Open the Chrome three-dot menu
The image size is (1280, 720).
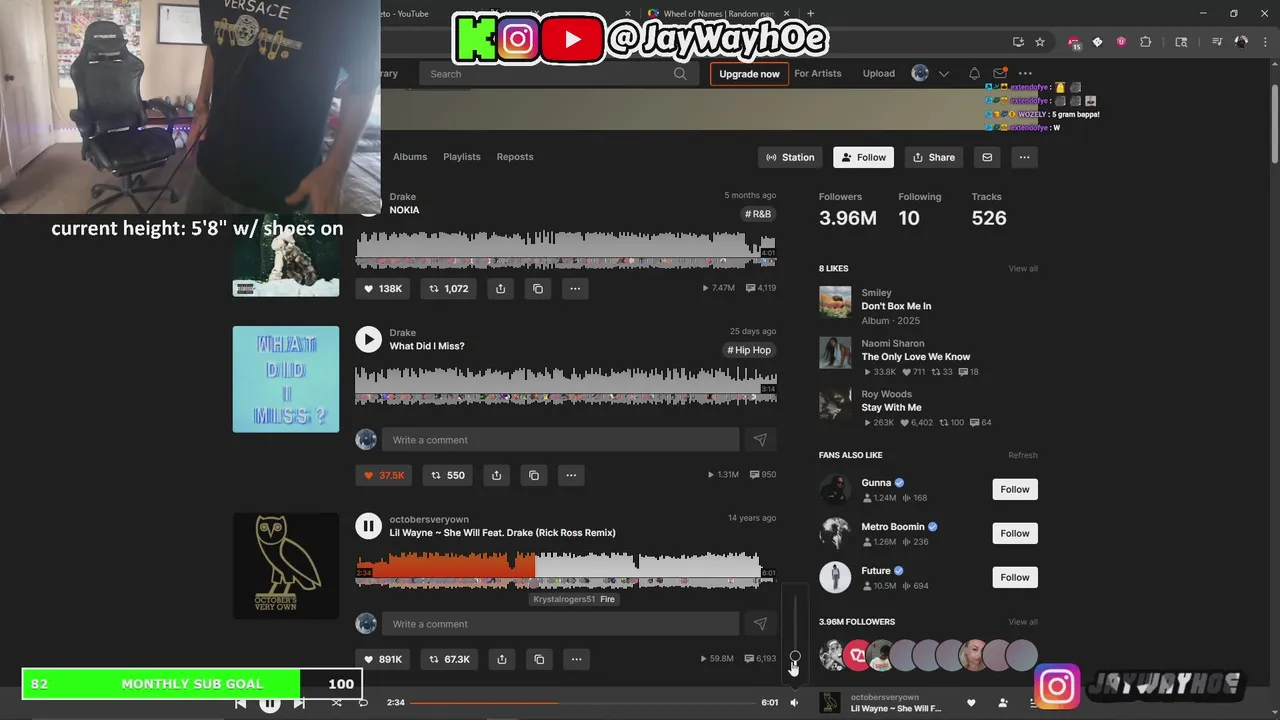pos(1267,42)
